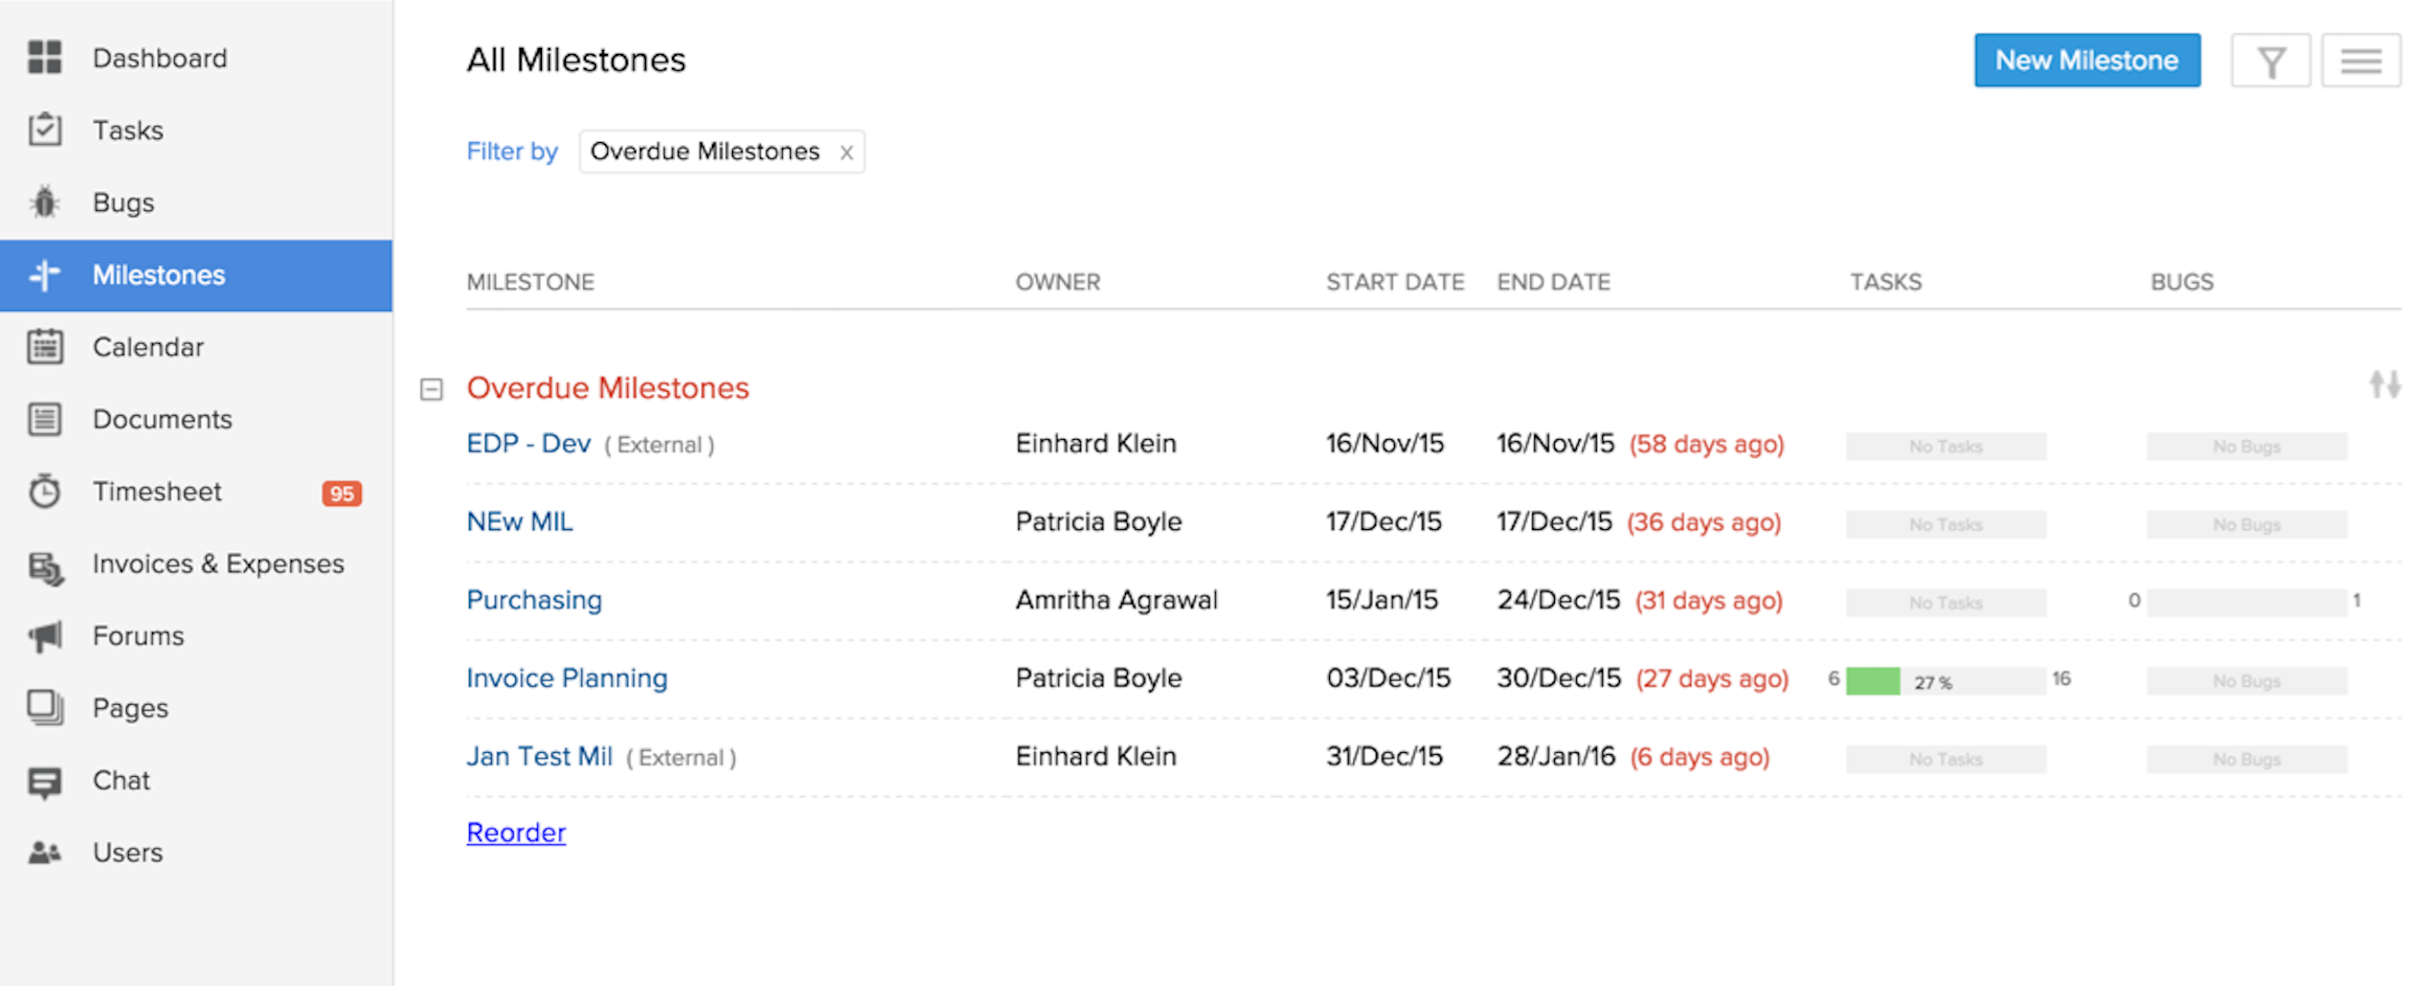
Task: Open the Users people icon
Action: [x=45, y=853]
